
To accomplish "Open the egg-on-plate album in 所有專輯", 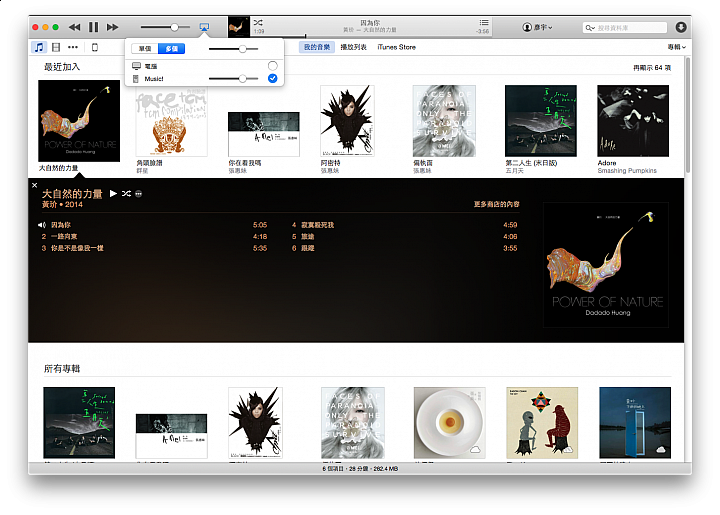I will [x=450, y=422].
